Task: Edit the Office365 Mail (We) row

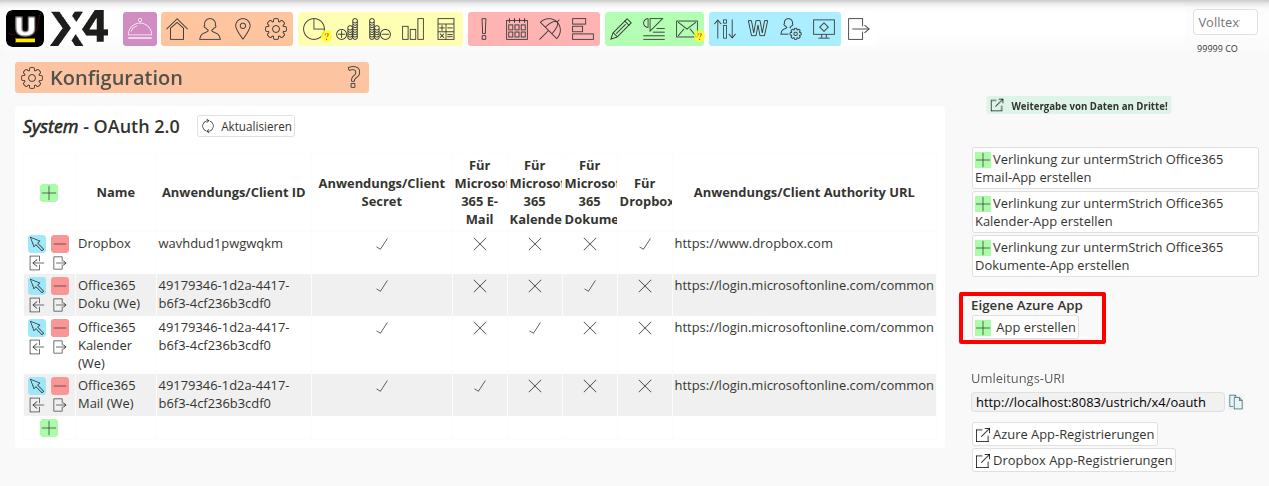Action: coord(37,386)
